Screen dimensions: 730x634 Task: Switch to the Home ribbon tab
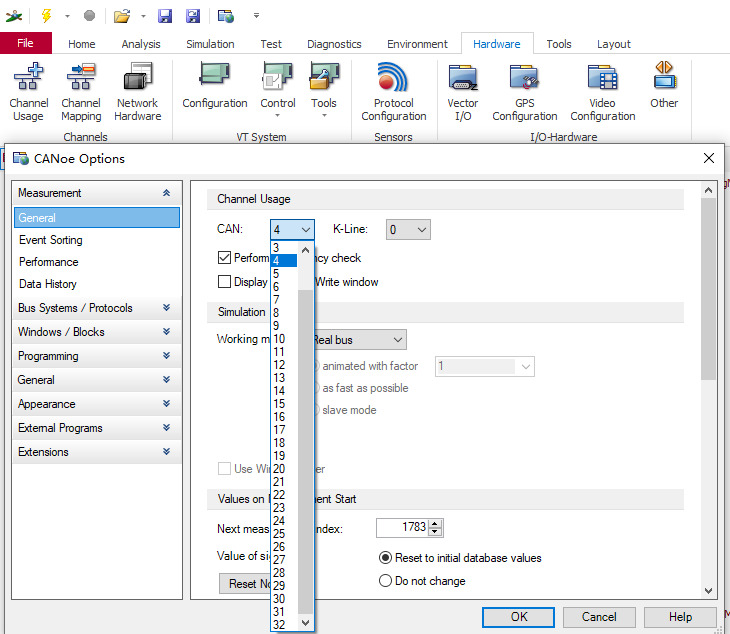(x=81, y=44)
